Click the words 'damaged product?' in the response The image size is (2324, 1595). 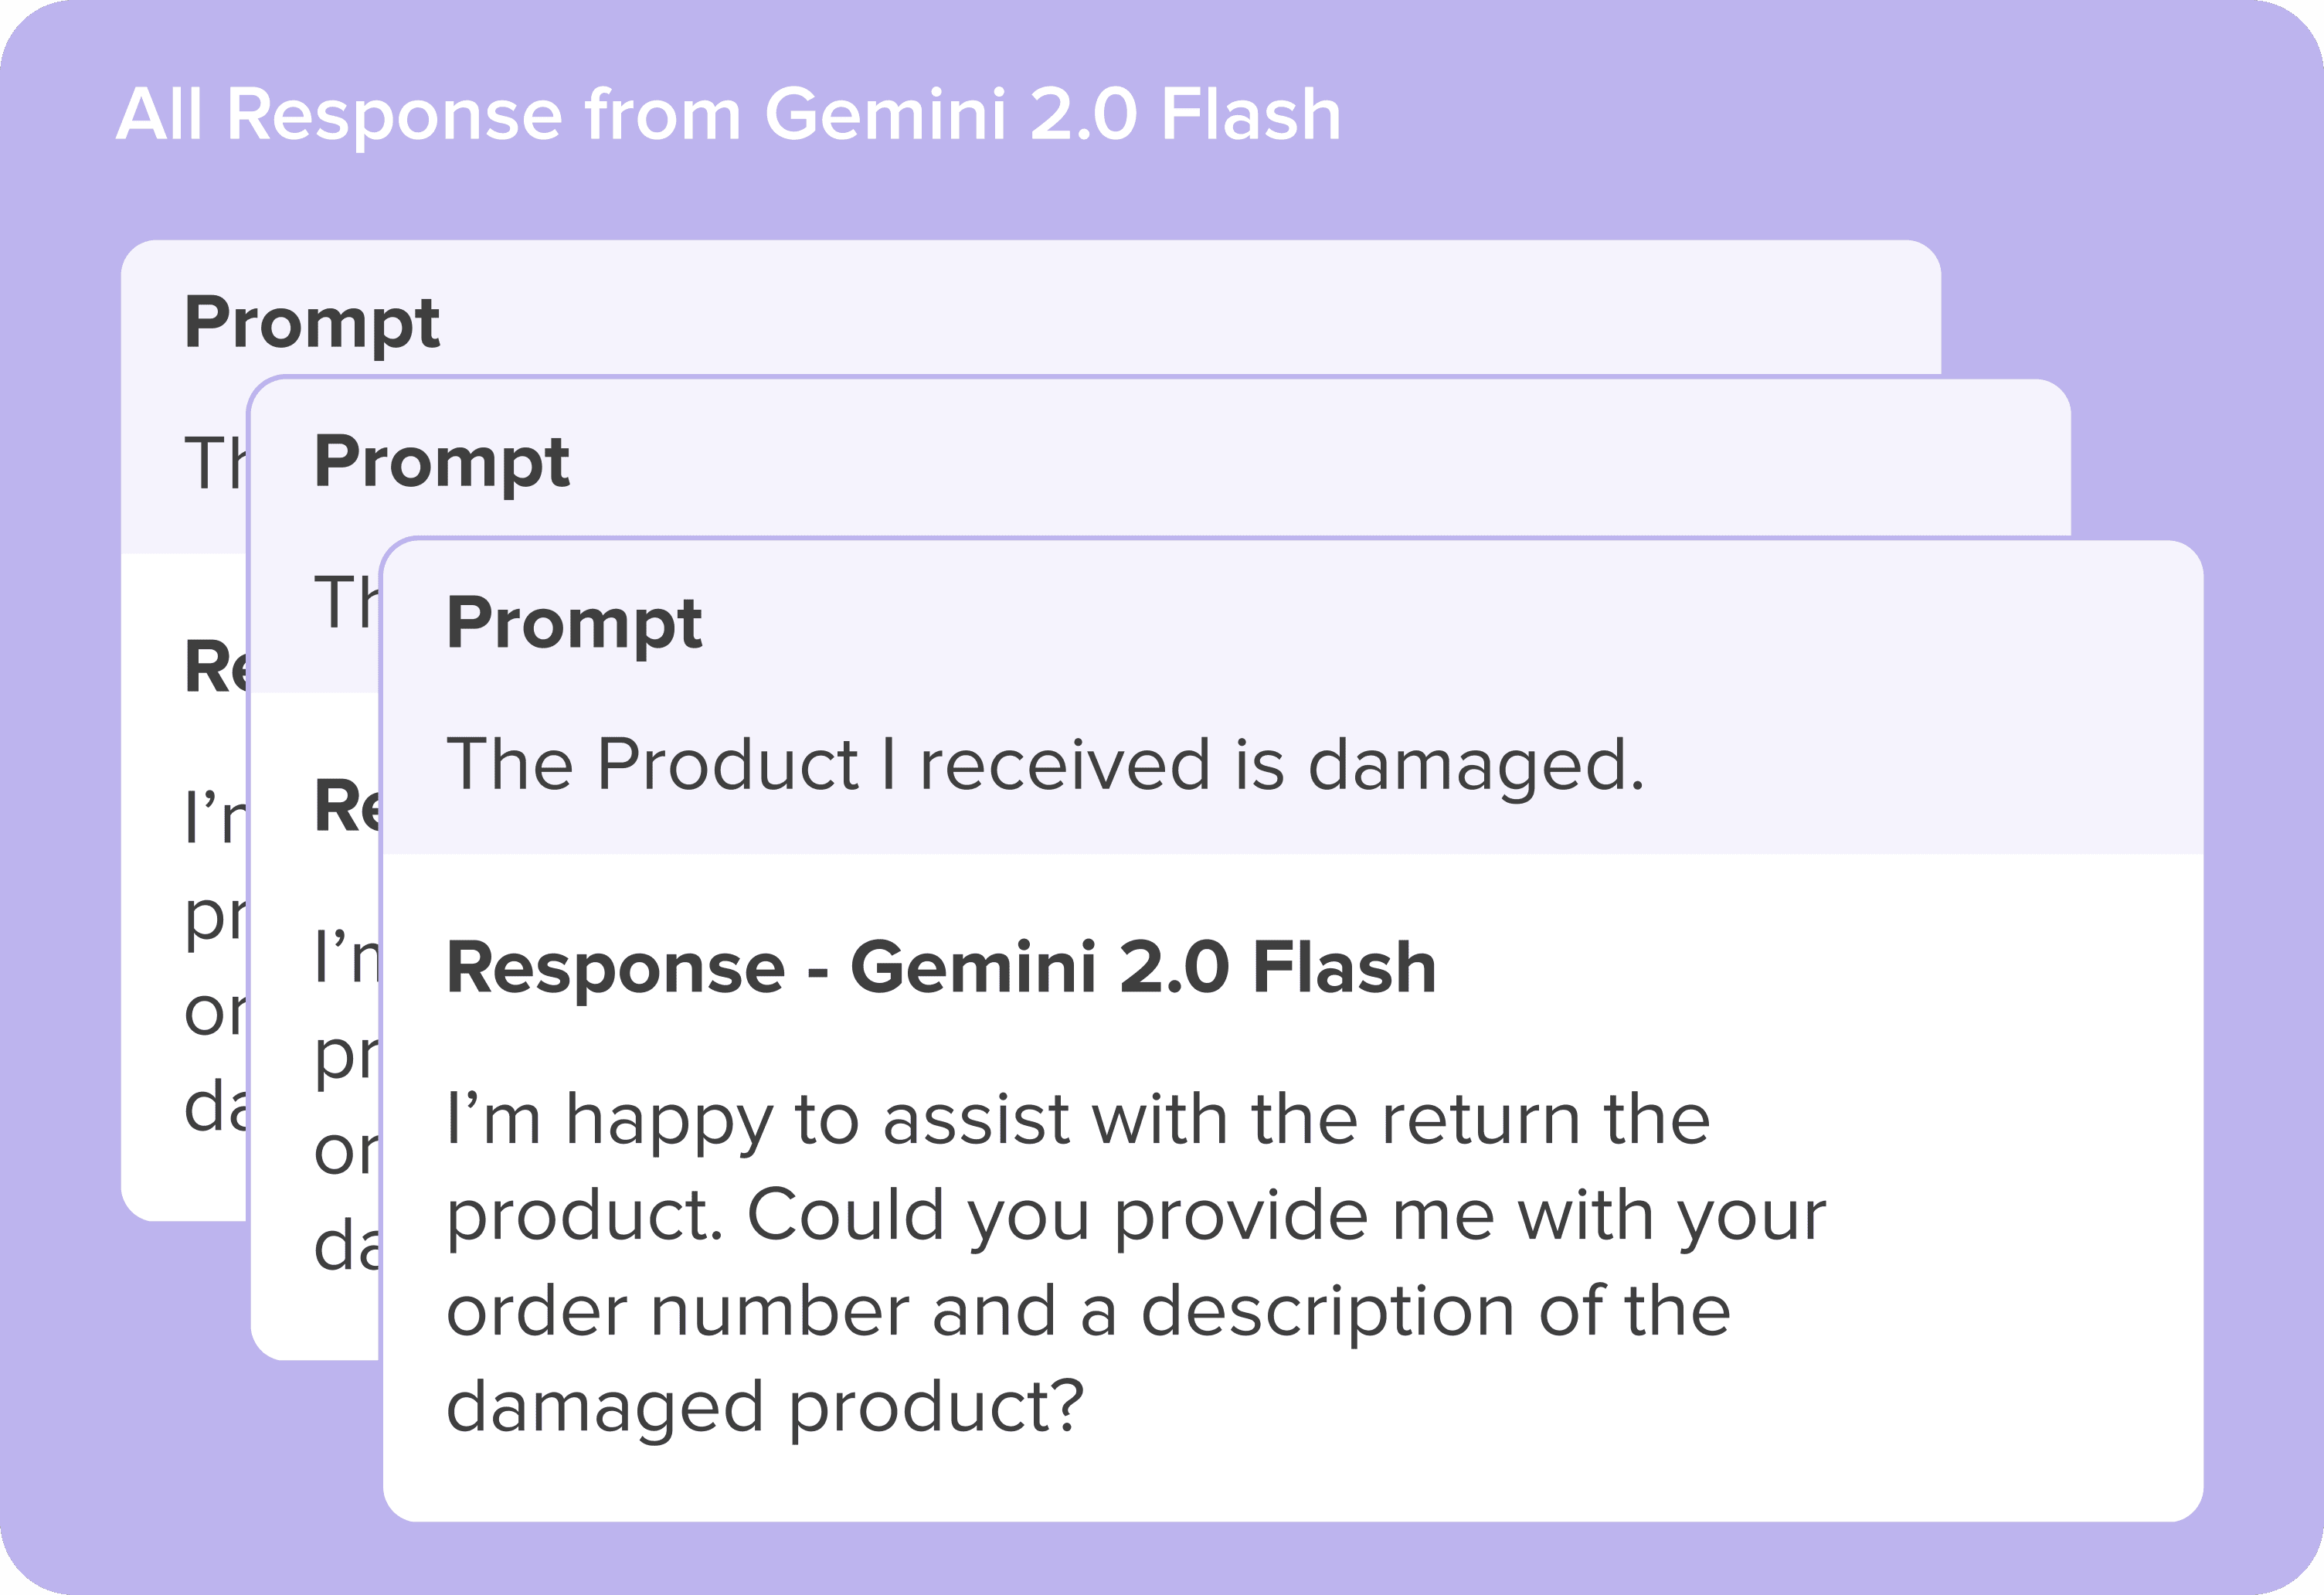click(x=765, y=1408)
